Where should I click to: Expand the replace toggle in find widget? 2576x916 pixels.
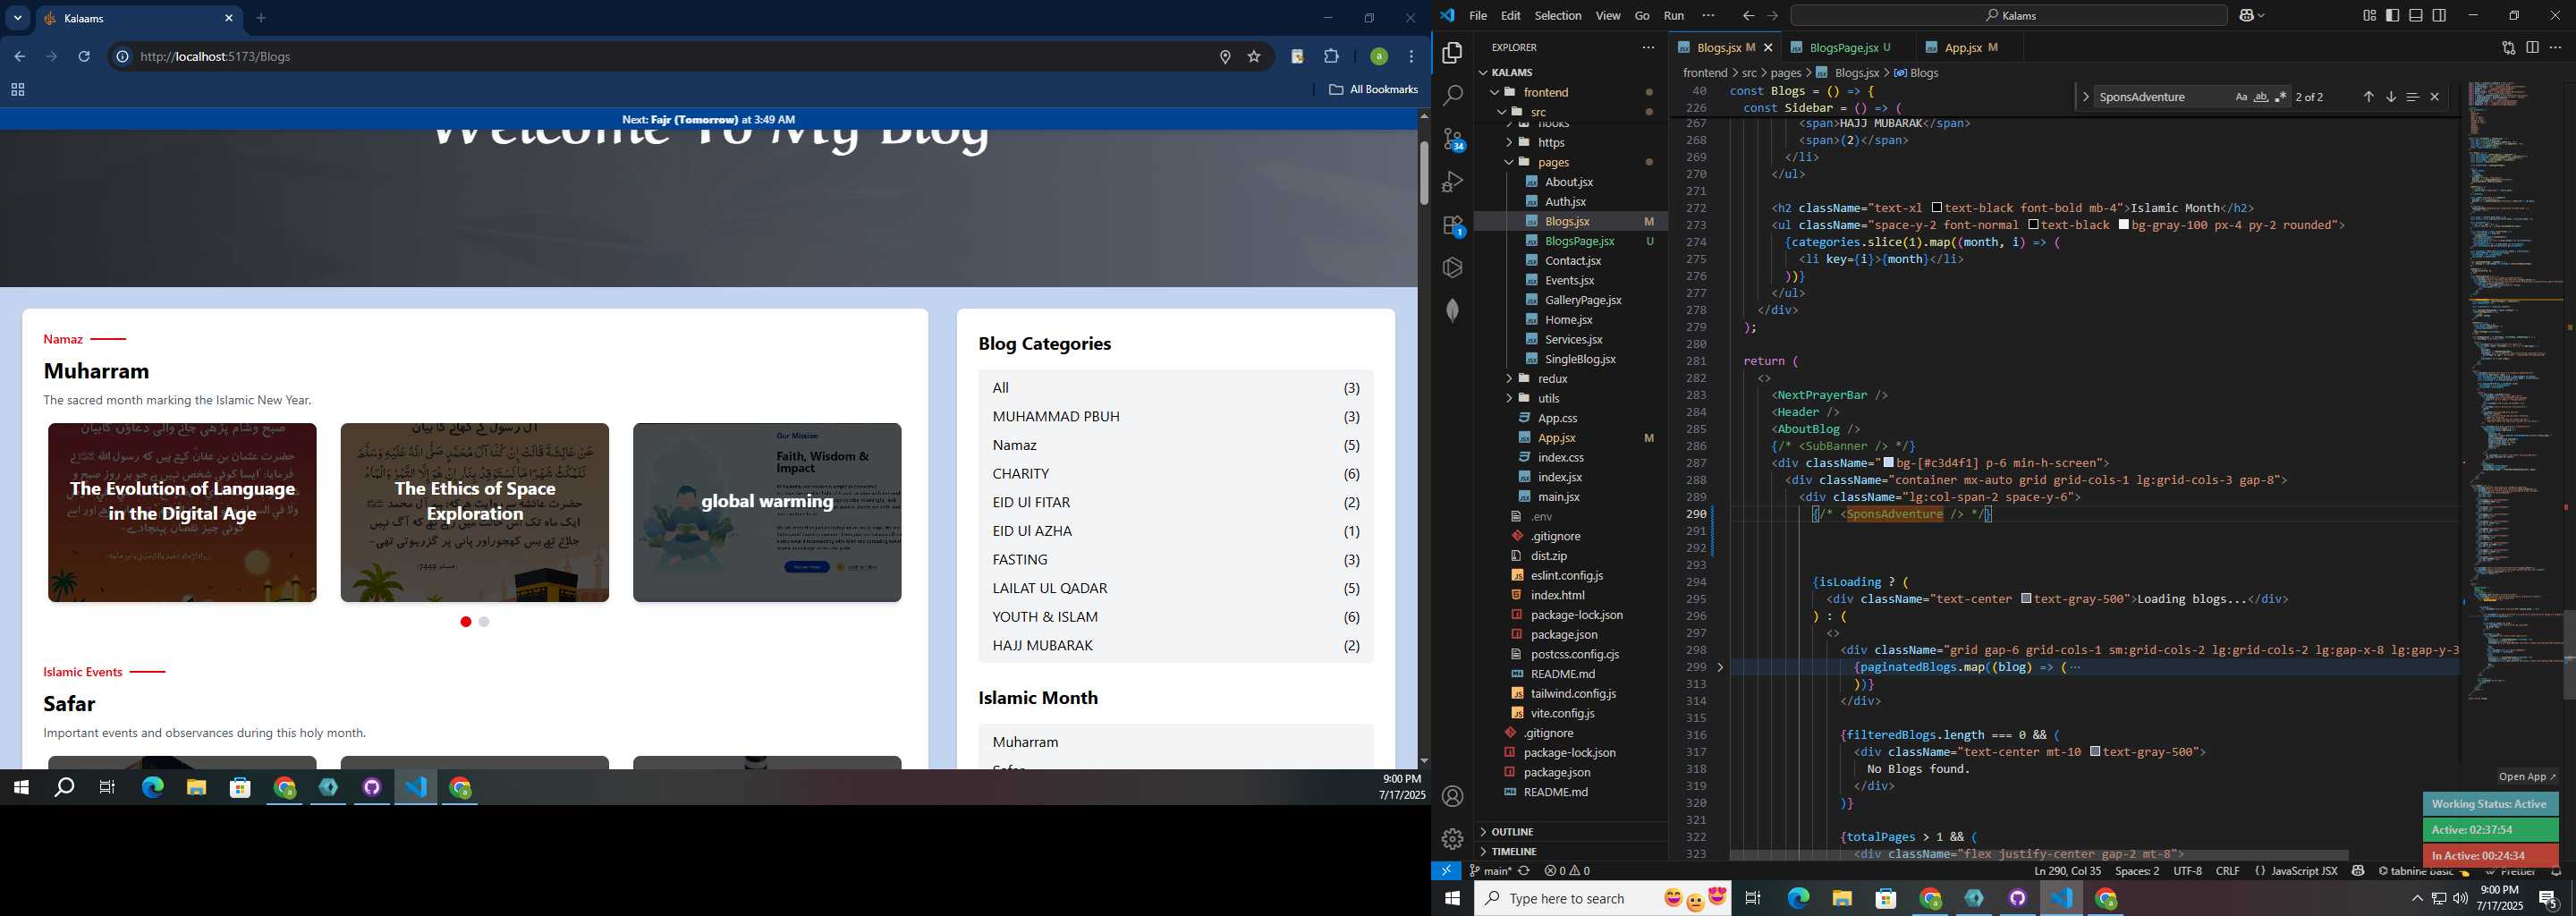(x=2085, y=97)
